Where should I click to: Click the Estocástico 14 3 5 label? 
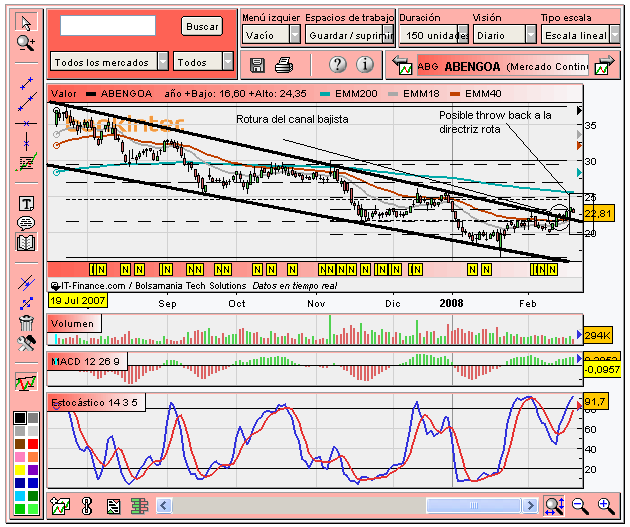click(95, 402)
